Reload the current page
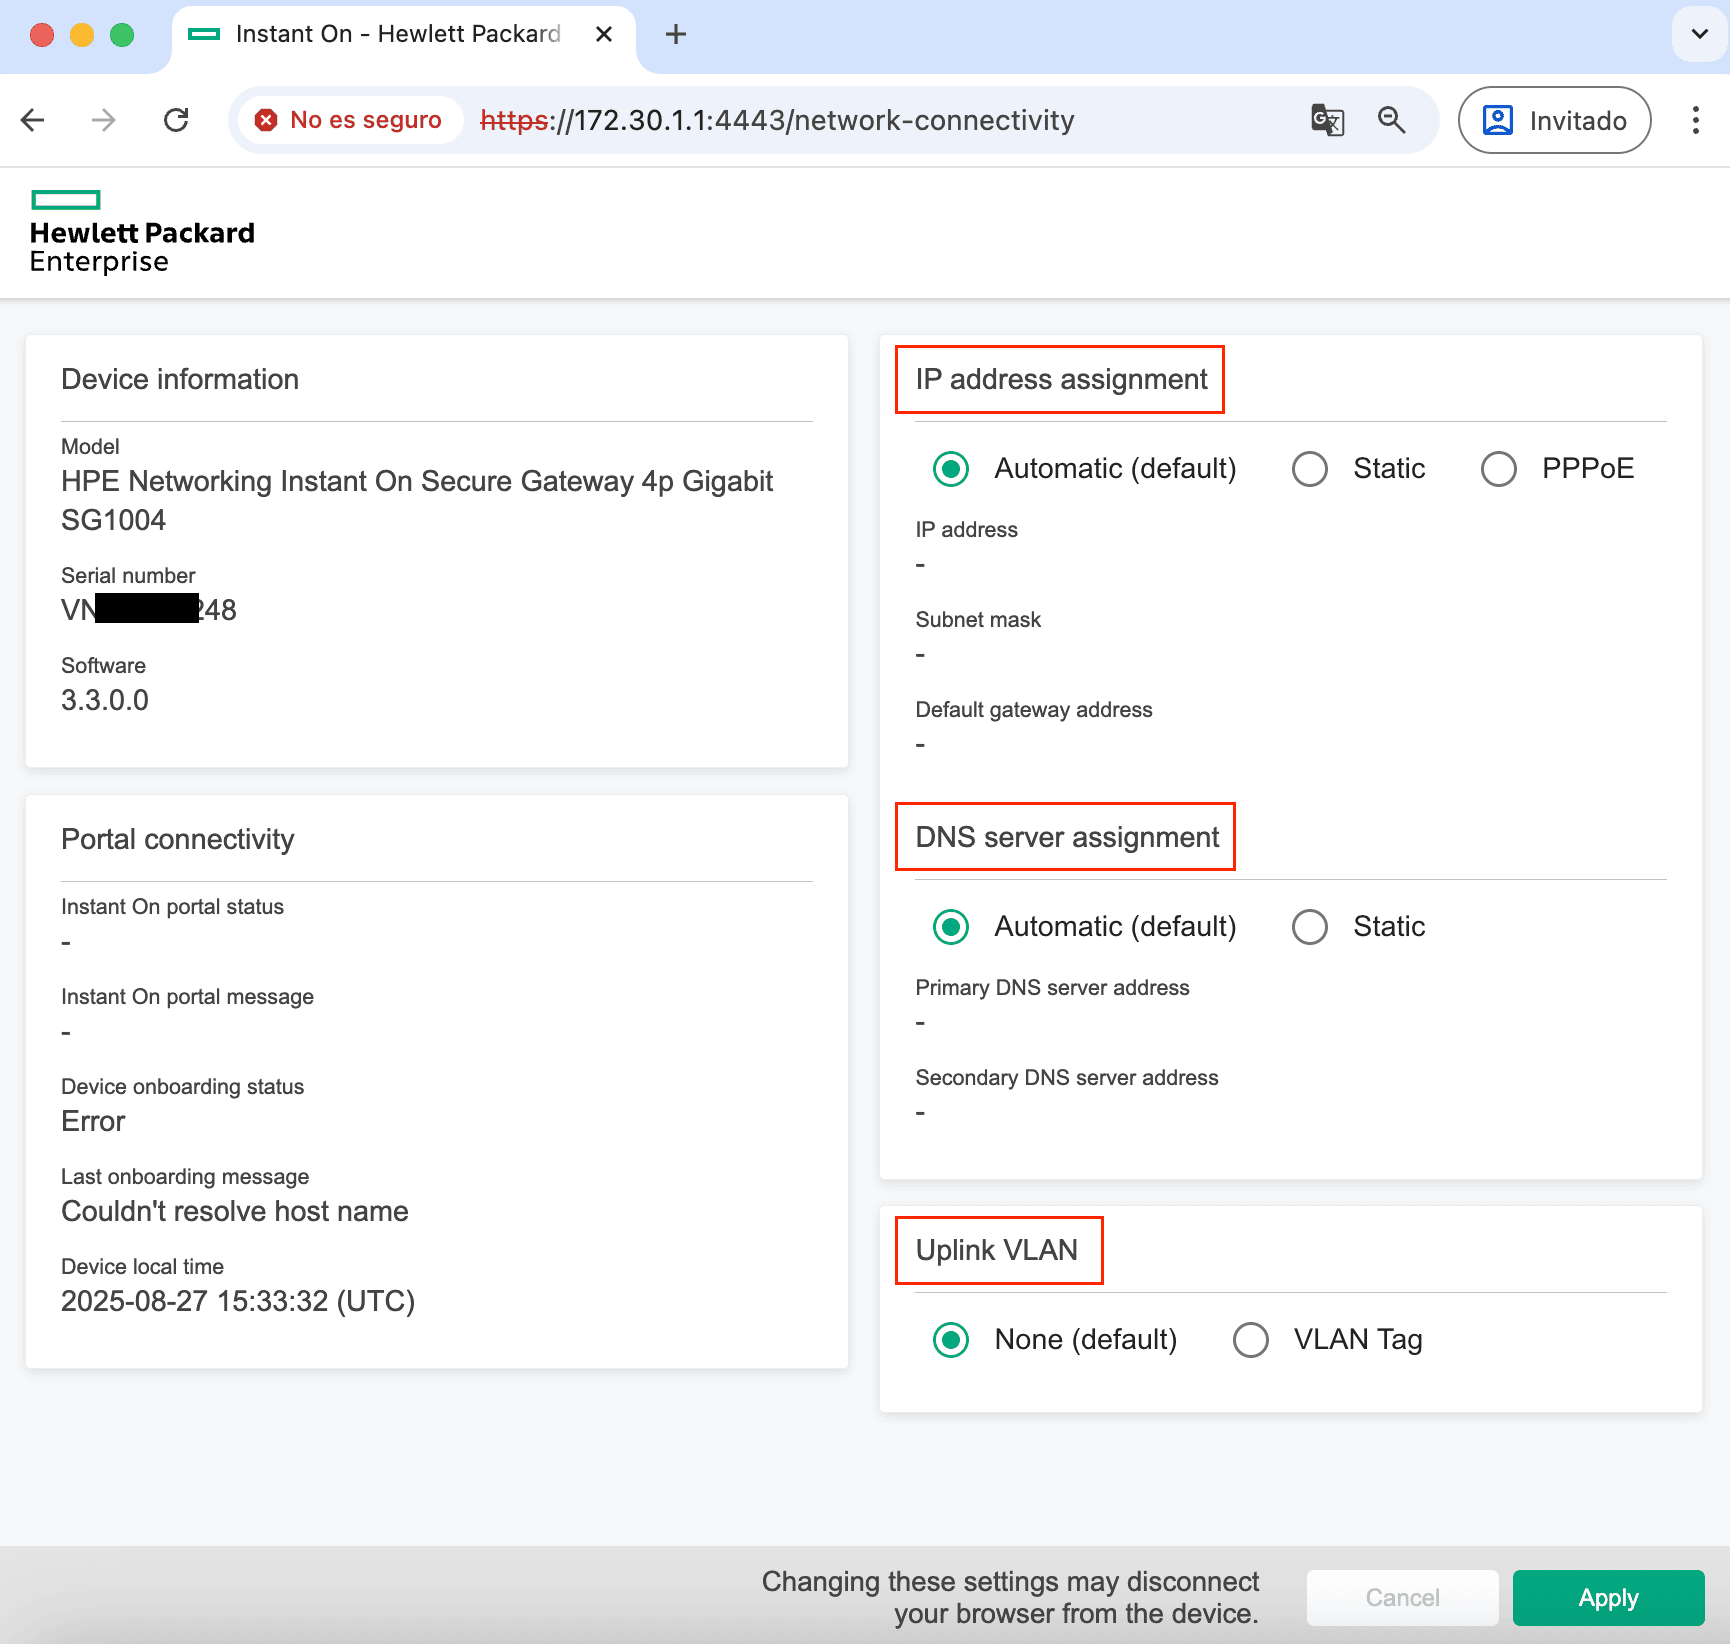Image resolution: width=1730 pixels, height=1644 pixels. [176, 121]
